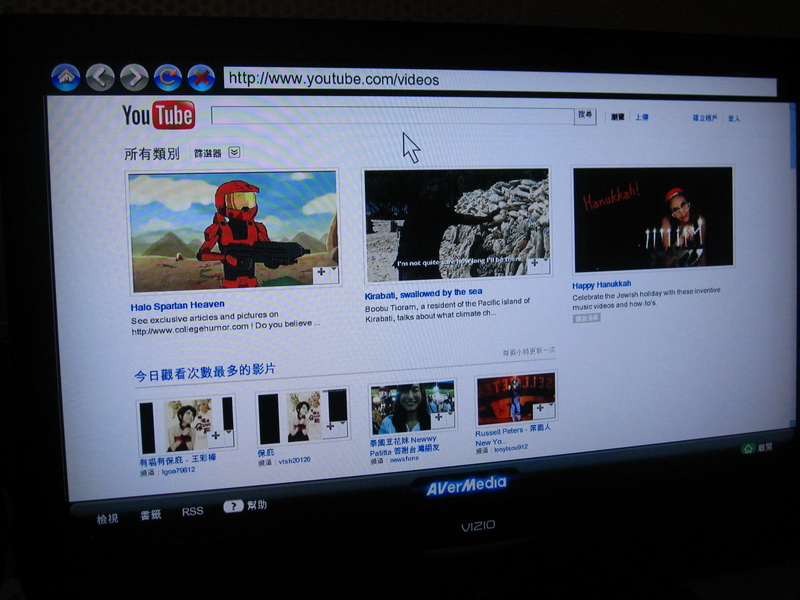Image resolution: width=800 pixels, height=600 pixels.
Task: Select the 瀏覽 browse tab
Action: pyautogui.click(x=618, y=117)
